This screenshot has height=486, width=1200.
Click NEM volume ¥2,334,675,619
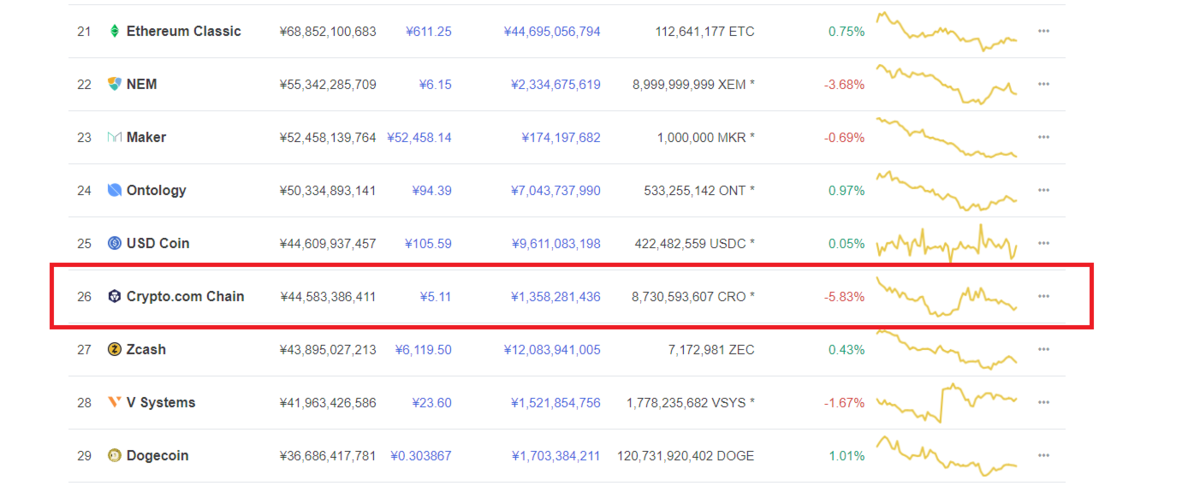(556, 84)
